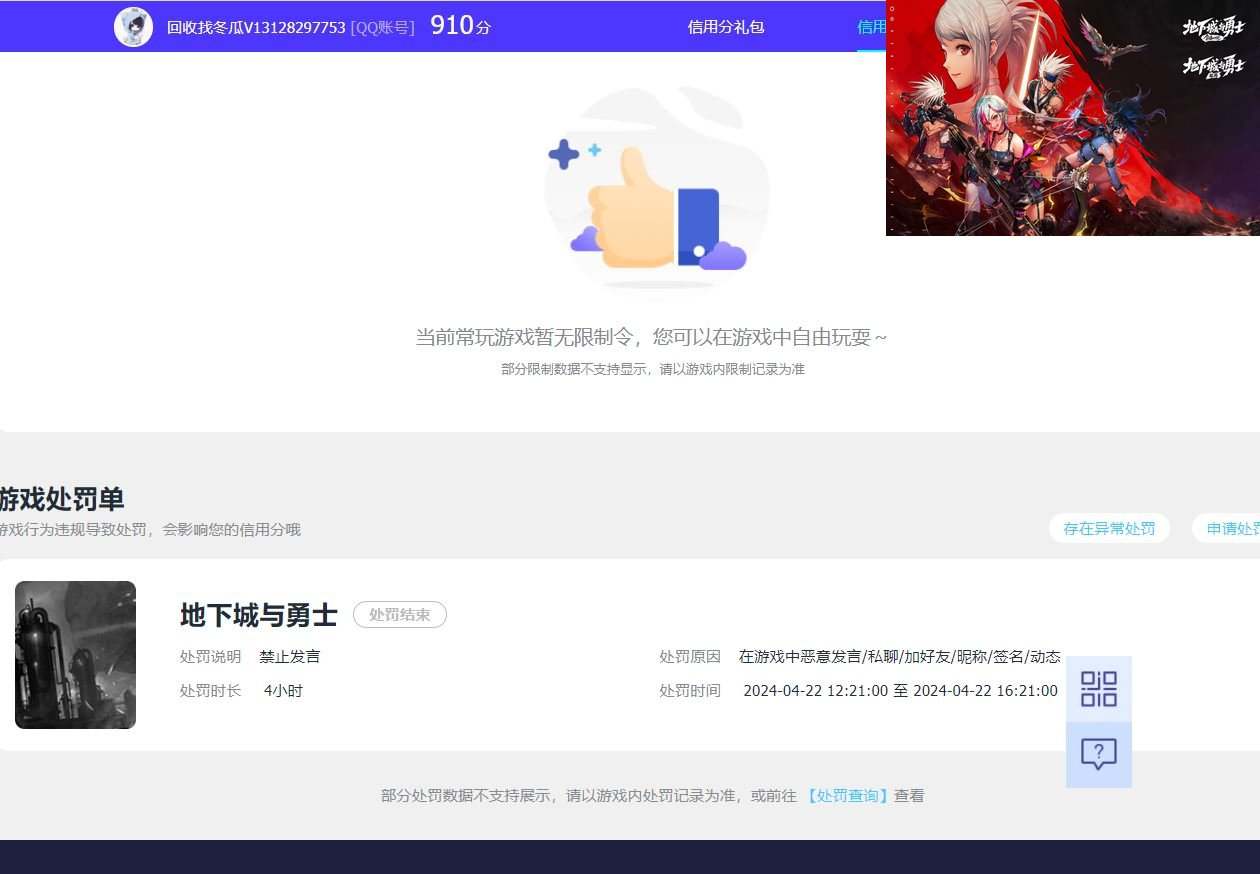Screen dimensions: 1260x874
Task: Click the 处罚时长 label
Action: pos(211,691)
